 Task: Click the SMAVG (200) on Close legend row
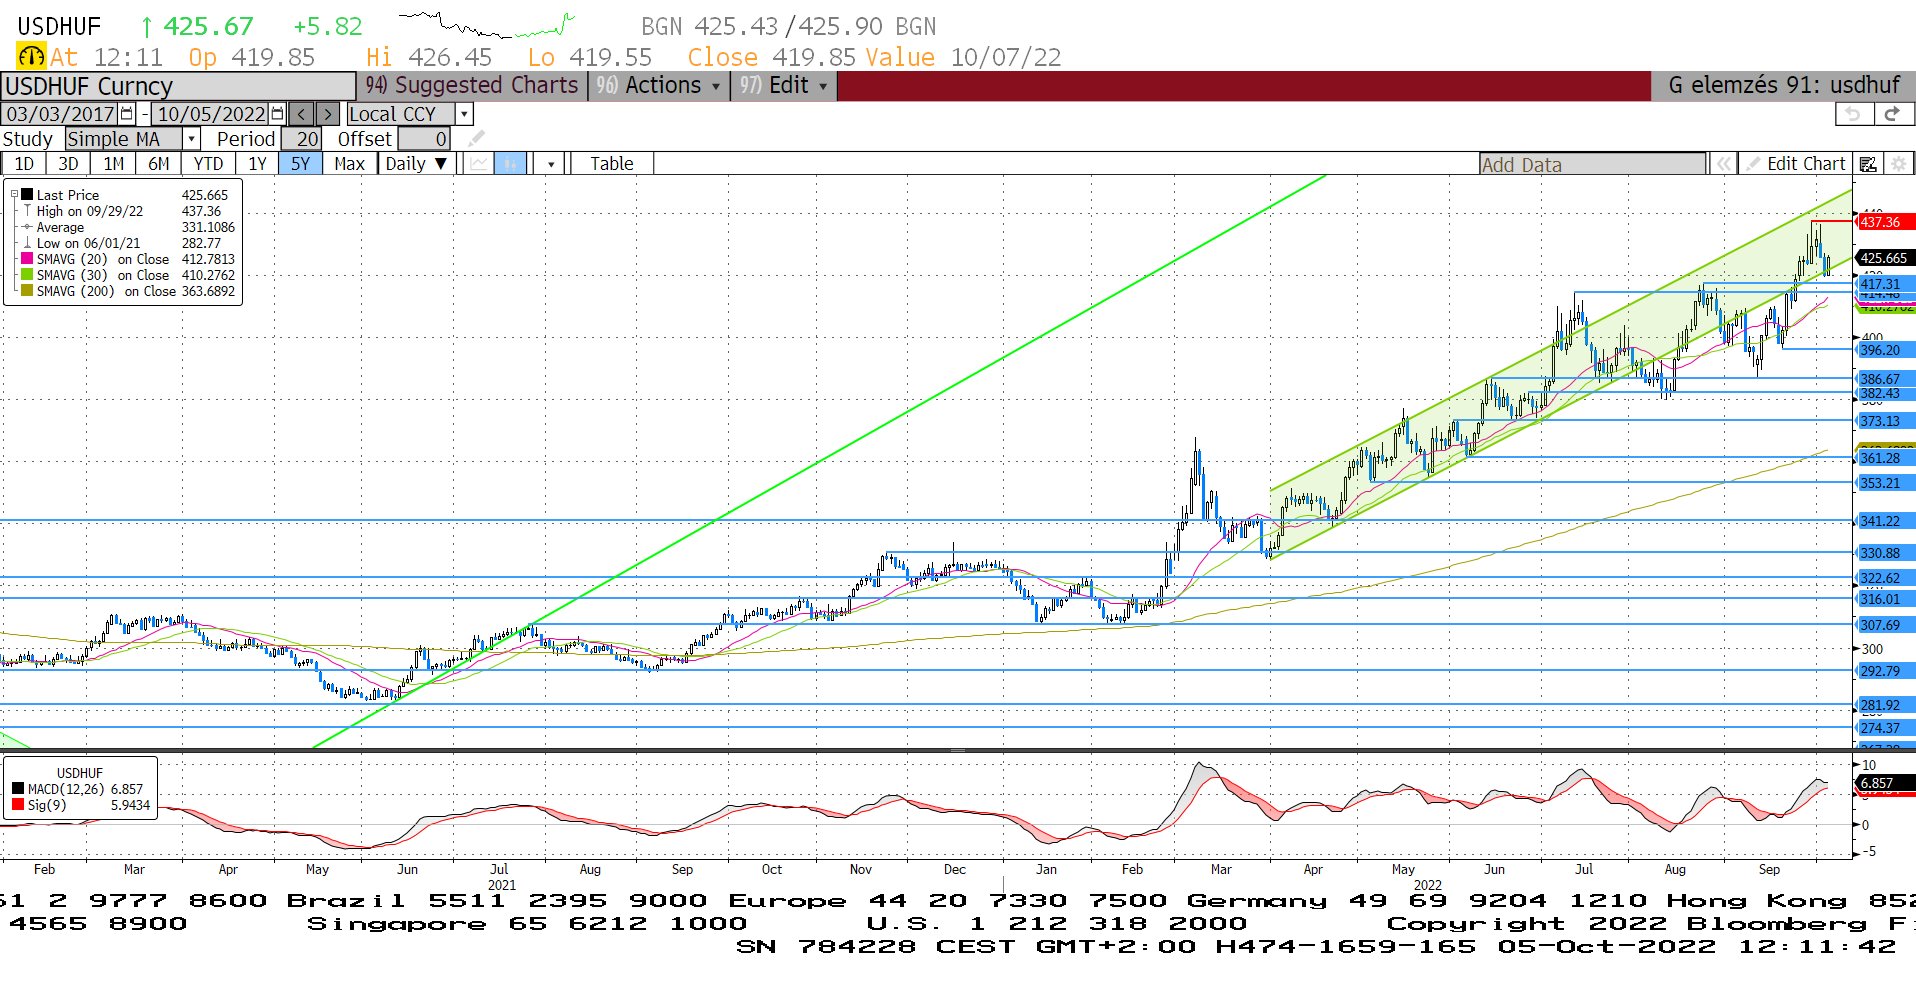[128, 291]
